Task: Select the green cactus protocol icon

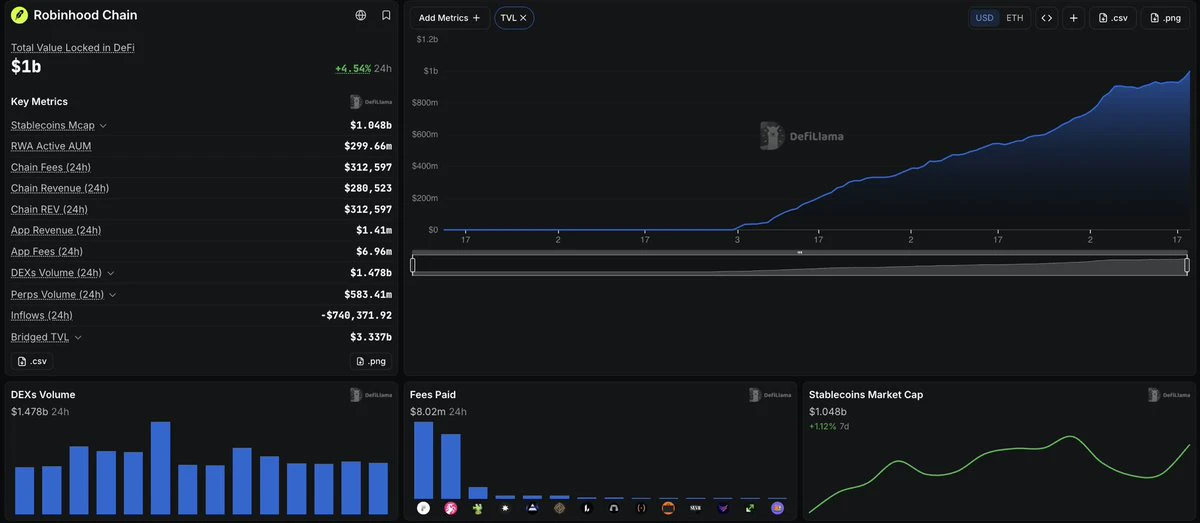Action: (x=478, y=508)
